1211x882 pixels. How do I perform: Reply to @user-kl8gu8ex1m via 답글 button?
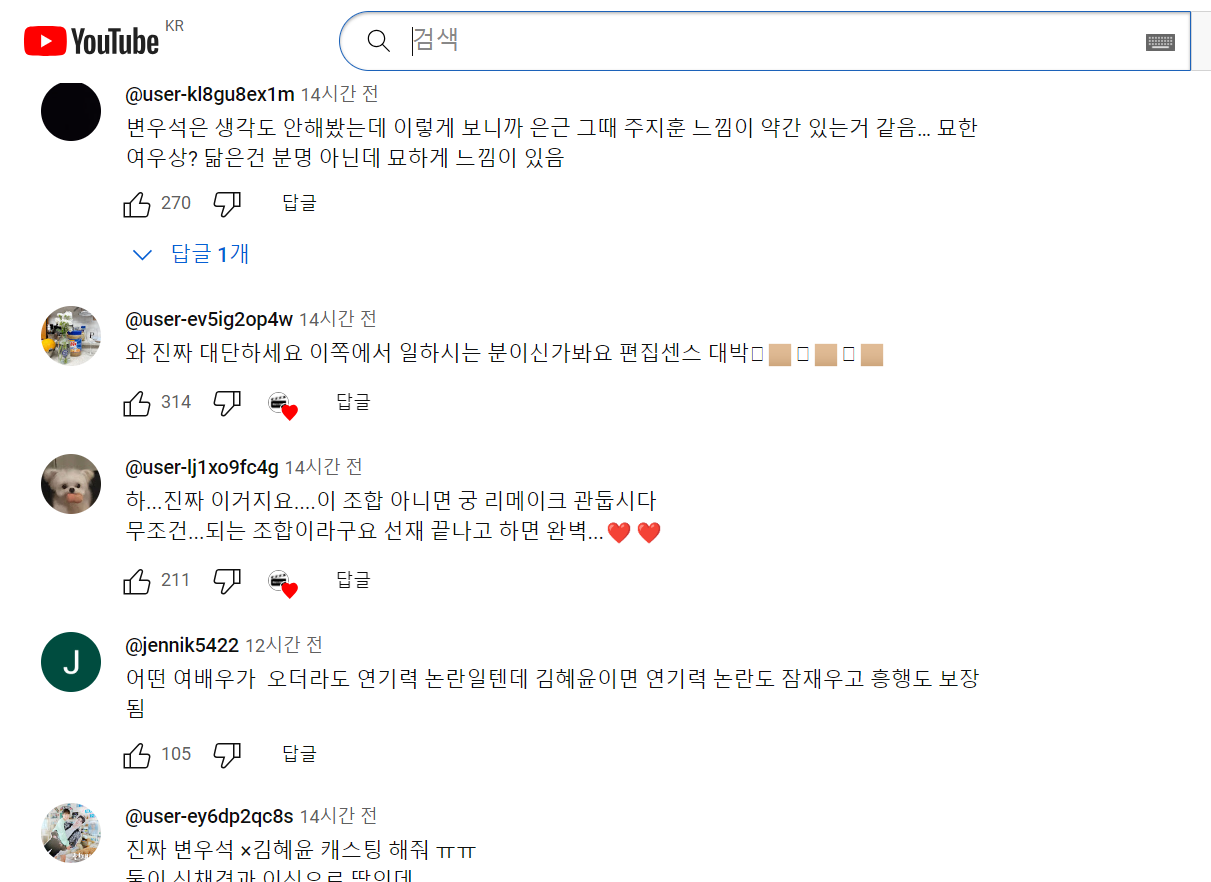pos(299,203)
